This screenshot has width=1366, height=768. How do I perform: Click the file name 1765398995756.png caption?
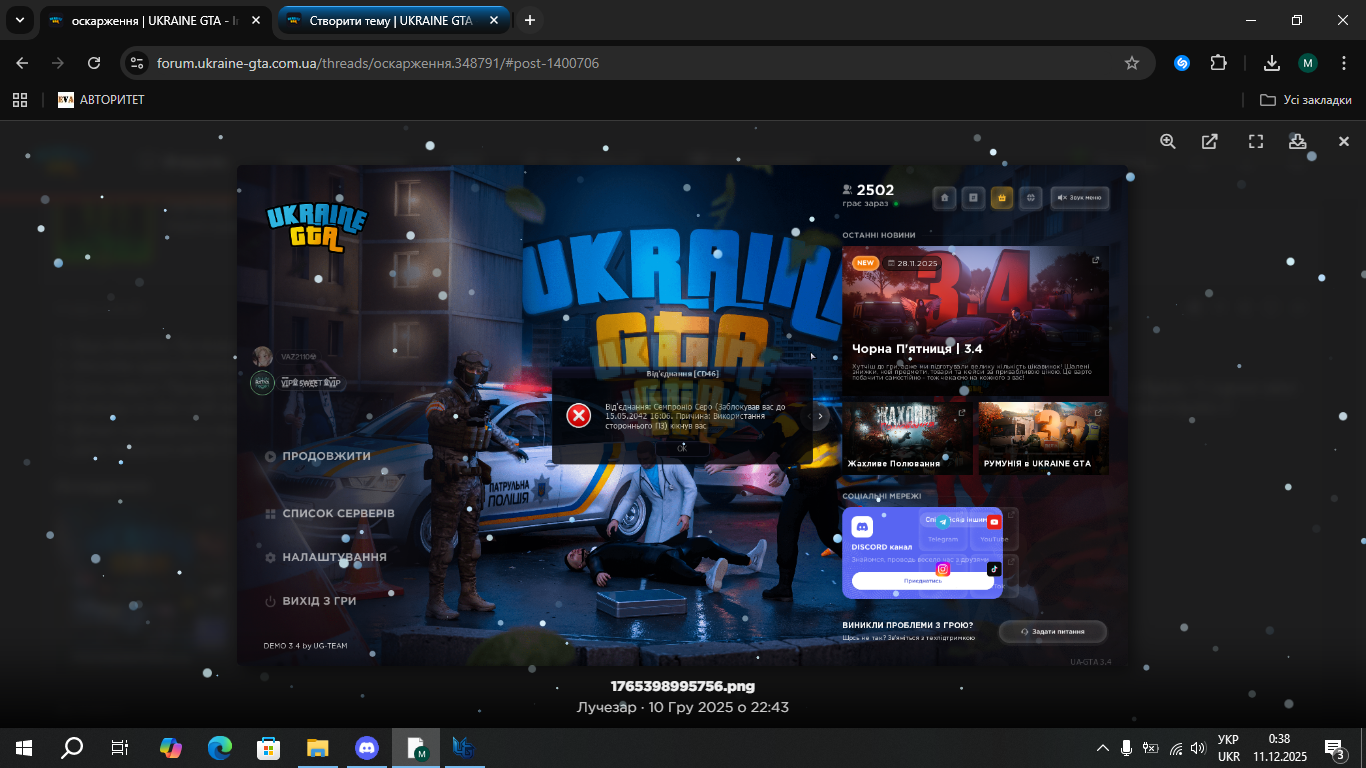point(683,687)
